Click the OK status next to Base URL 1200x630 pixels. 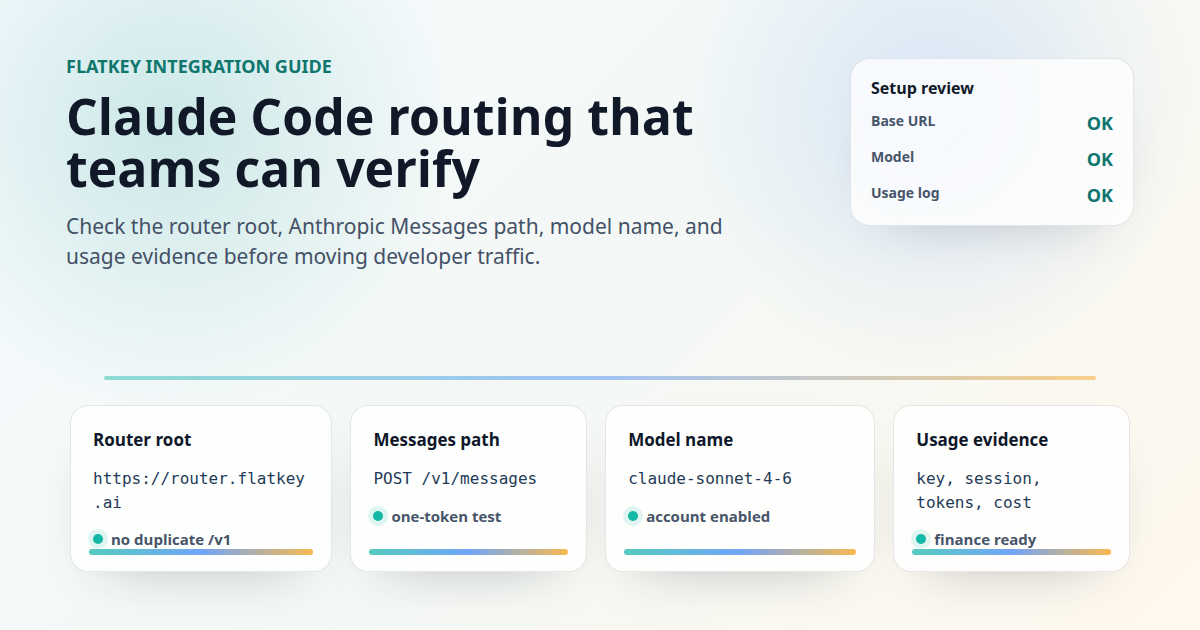click(x=1100, y=124)
